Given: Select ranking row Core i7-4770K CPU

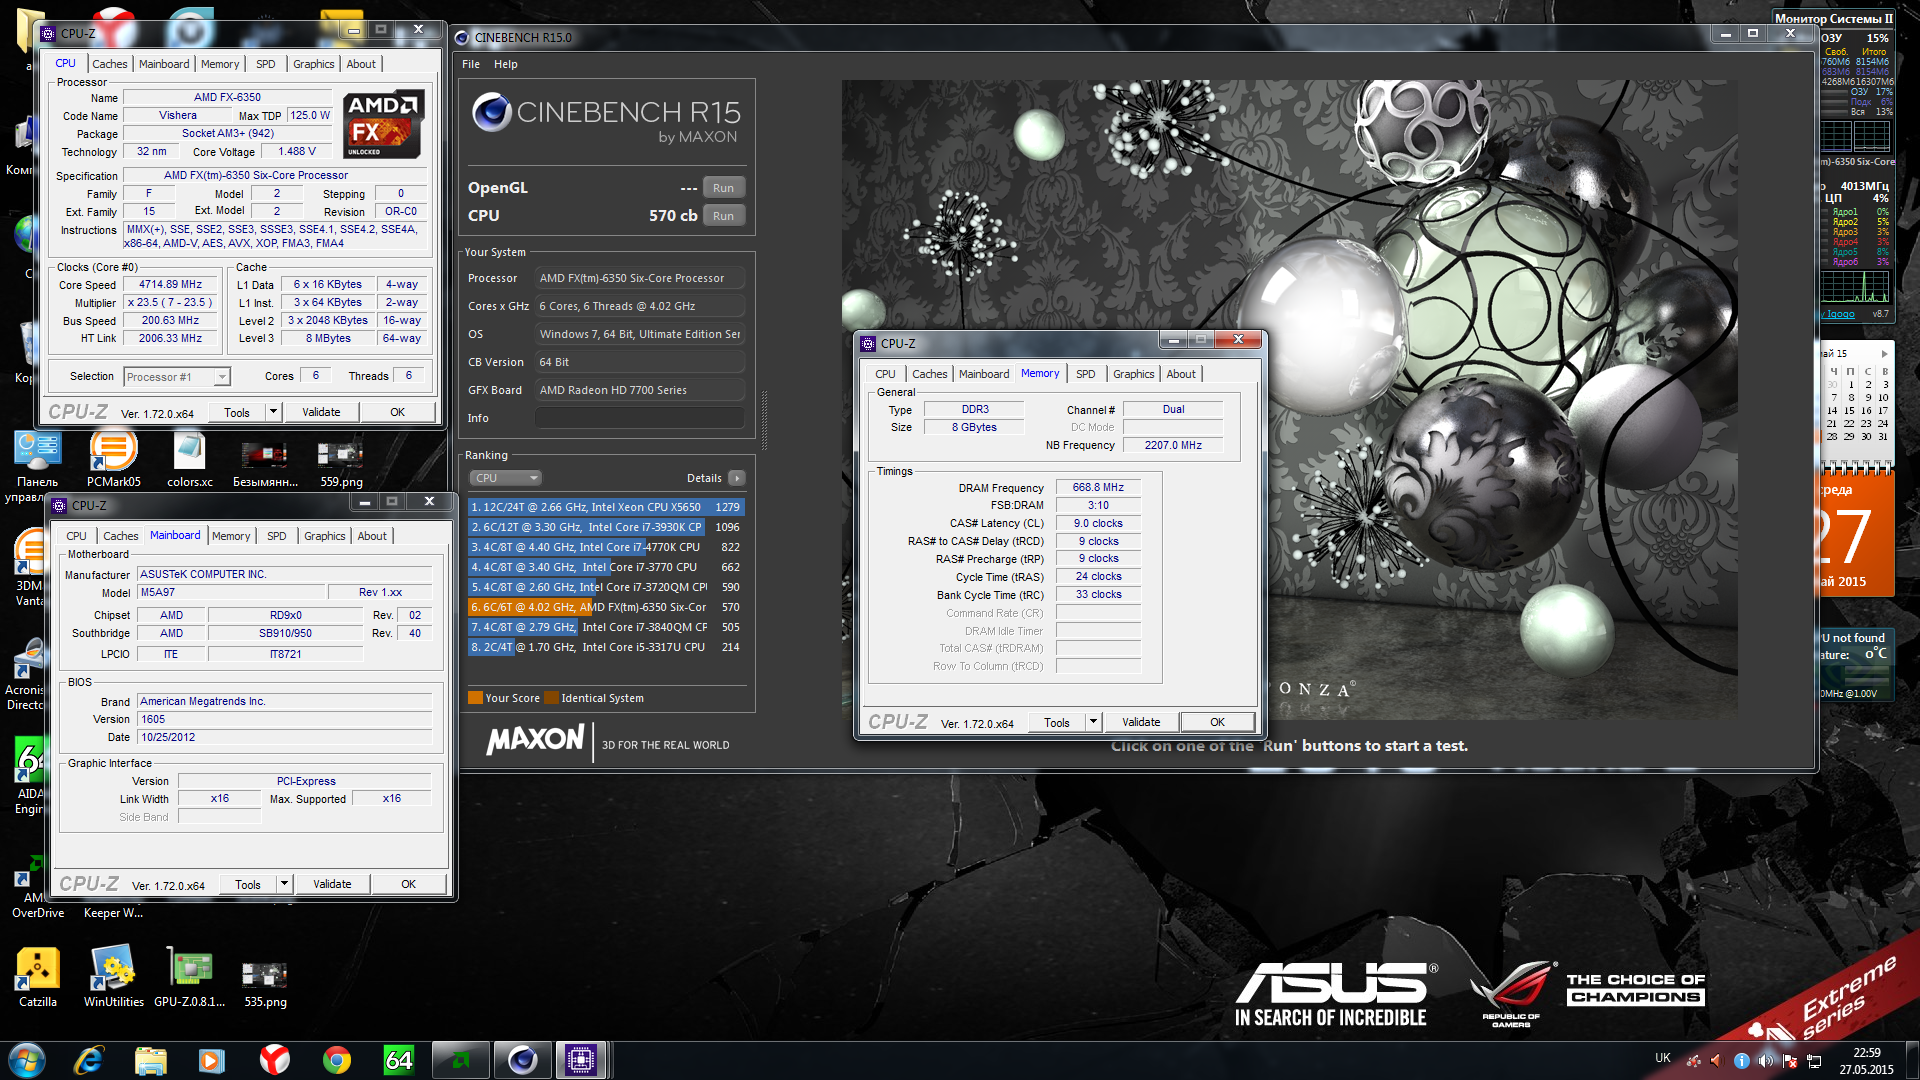Looking at the screenshot, I should (606, 547).
